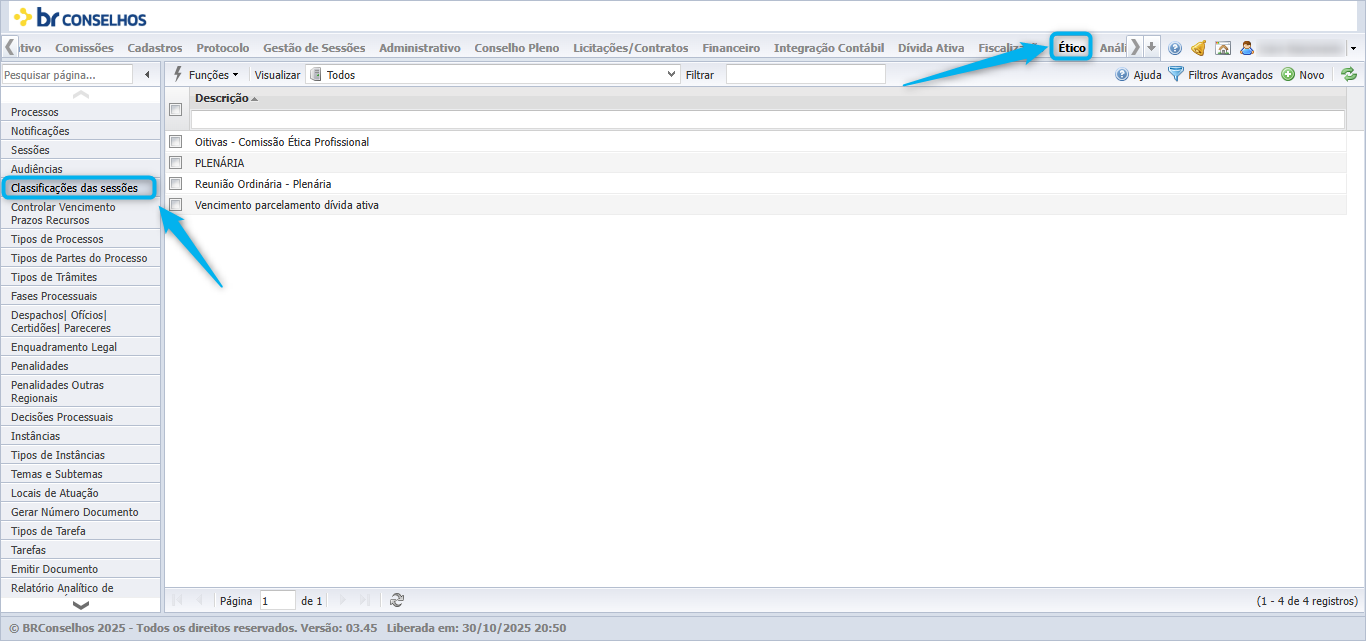Open the Gestão de Sessões tab
Viewport: 1366px width, 641px height.
314,48
